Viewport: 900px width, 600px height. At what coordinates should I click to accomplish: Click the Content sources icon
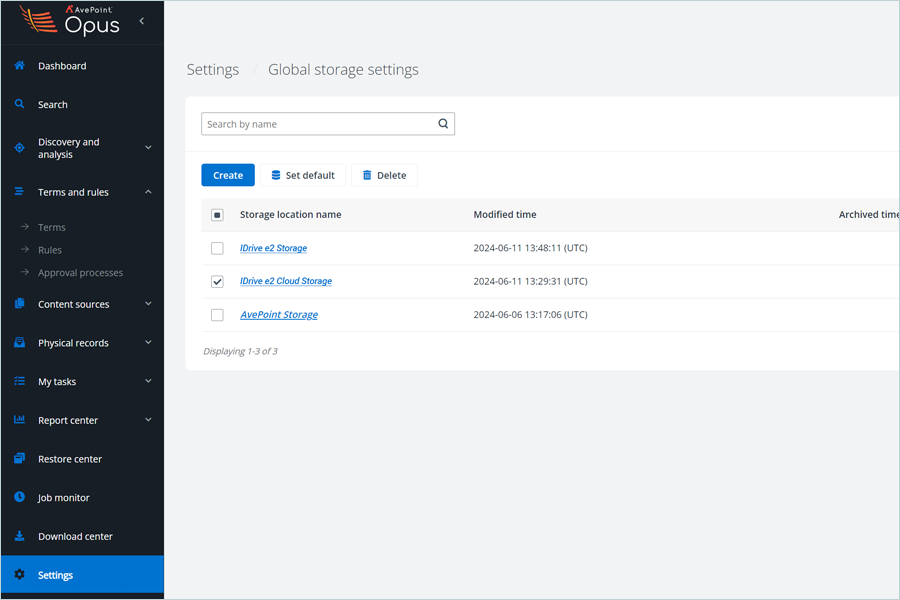point(20,304)
